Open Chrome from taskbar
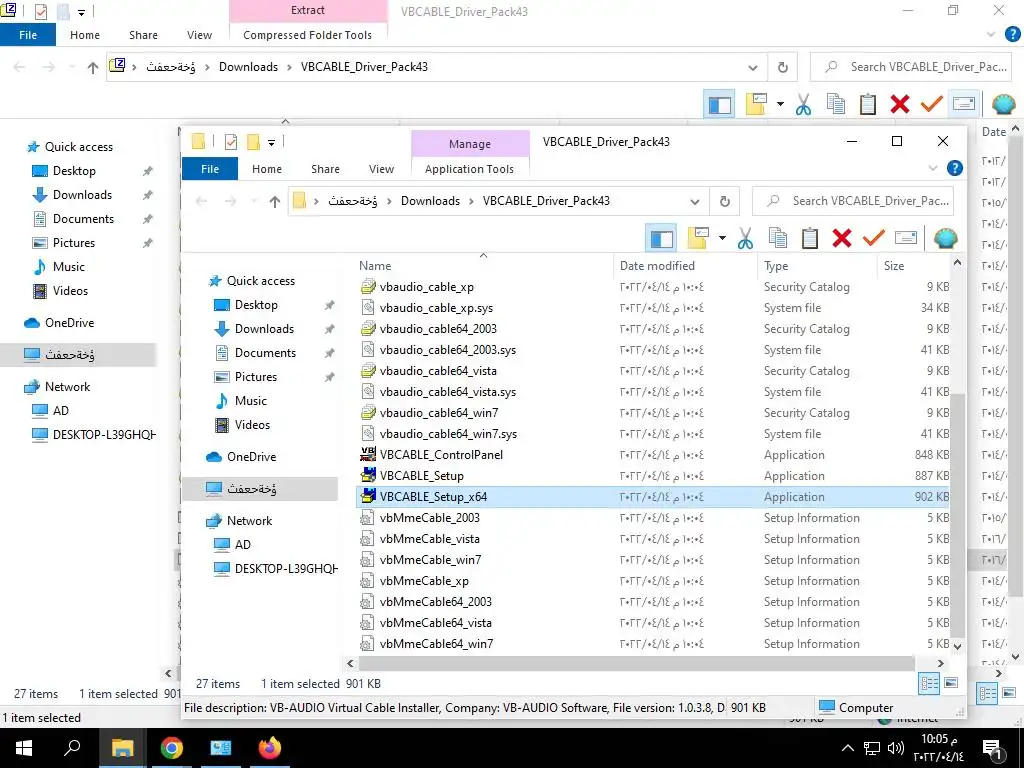The height and width of the screenshot is (768, 1024). click(172, 748)
